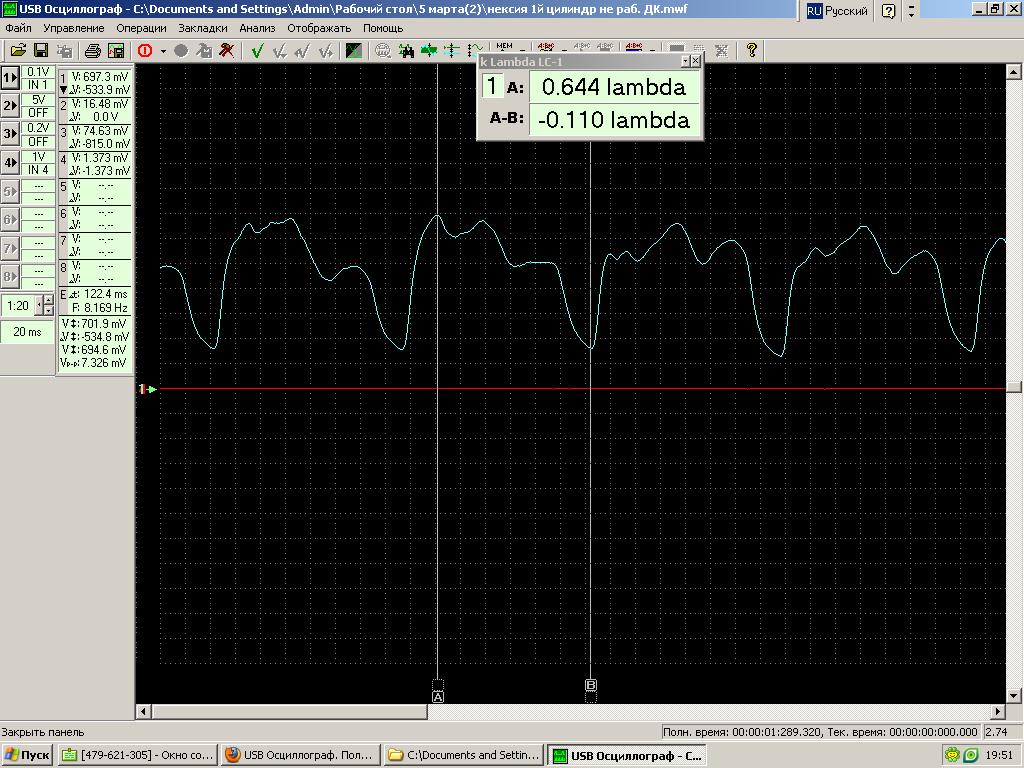This screenshot has width=1024, height=768.
Task: Click horizontal scrollbar right arrow
Action: (998, 711)
